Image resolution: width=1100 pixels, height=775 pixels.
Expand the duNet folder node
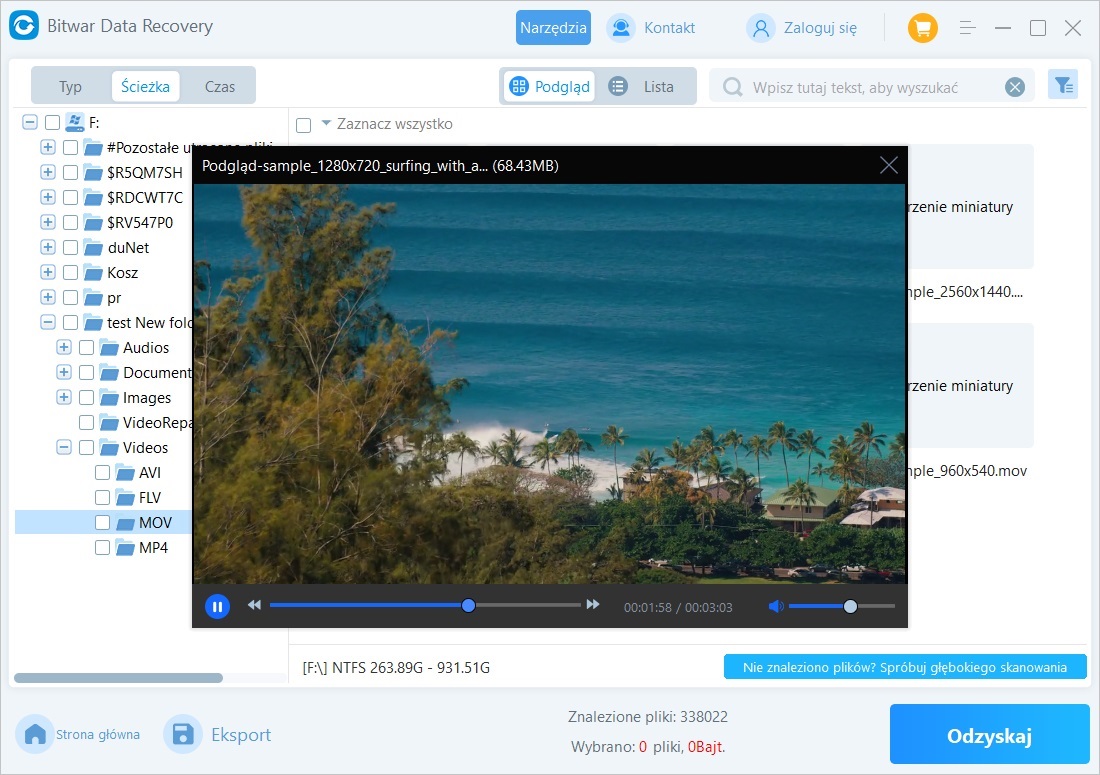pos(48,247)
